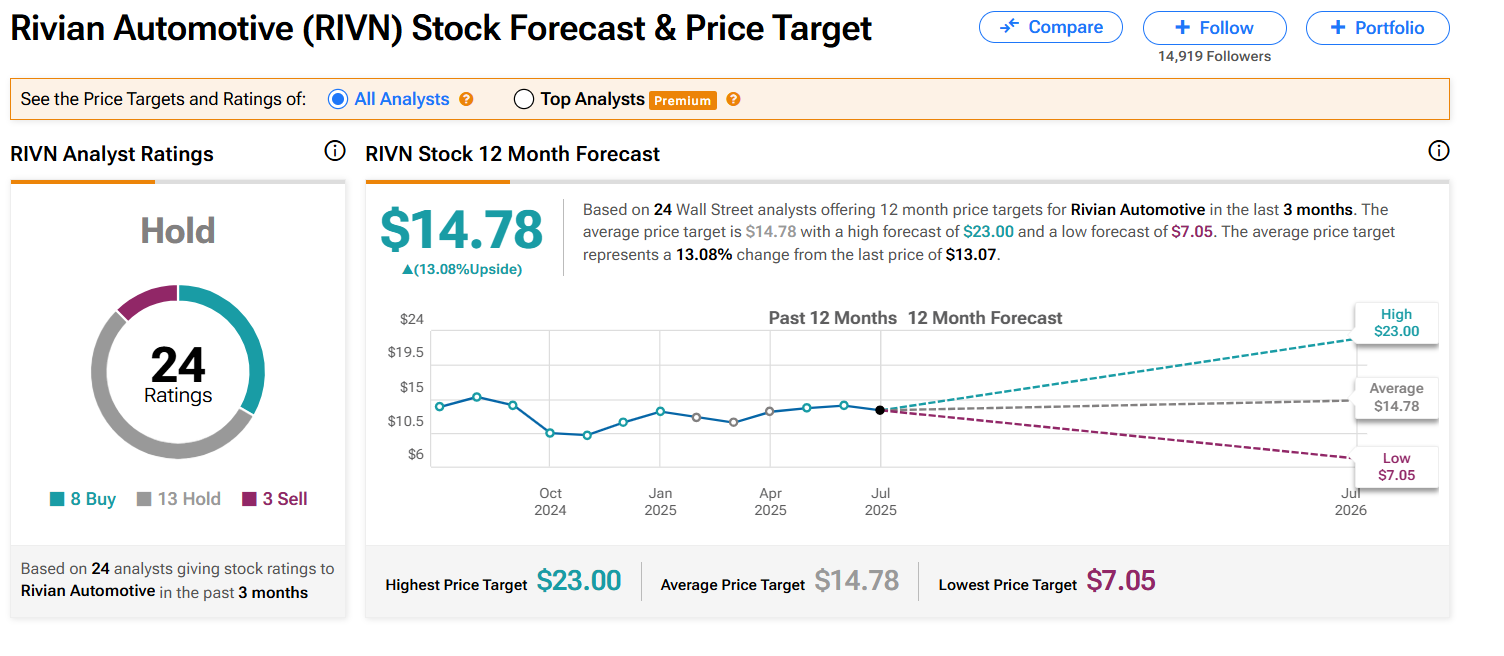The image size is (1504, 656).
Task: Click the Oct 2024 axis label
Action: 550,502
